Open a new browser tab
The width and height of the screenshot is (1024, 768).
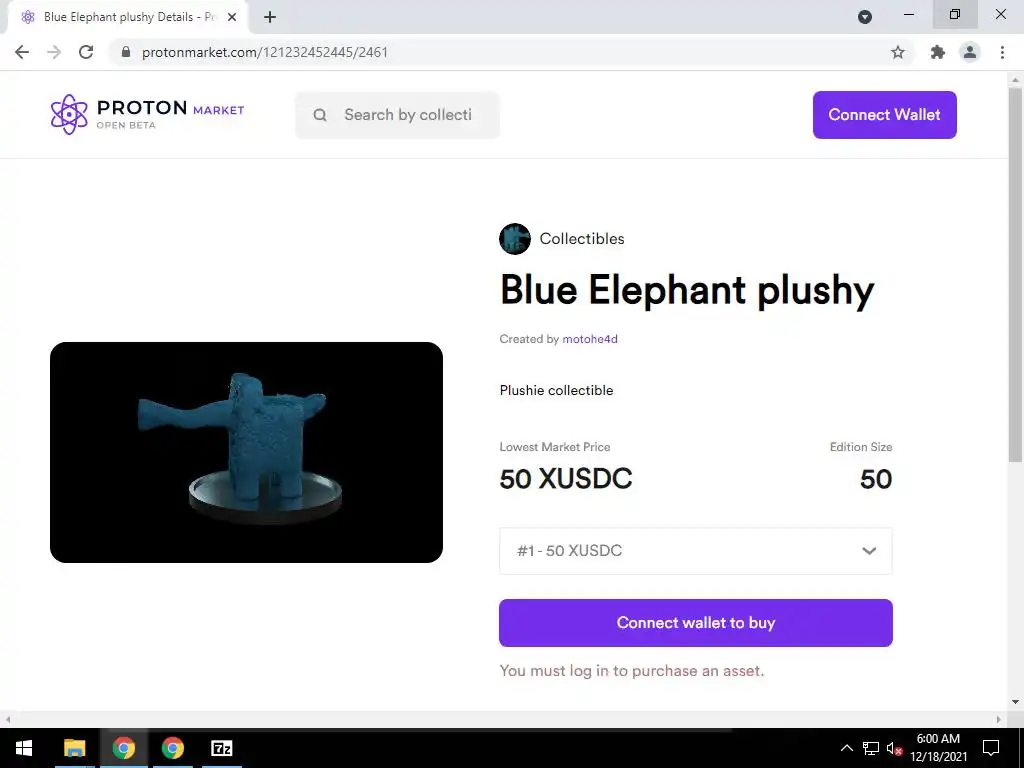[270, 17]
